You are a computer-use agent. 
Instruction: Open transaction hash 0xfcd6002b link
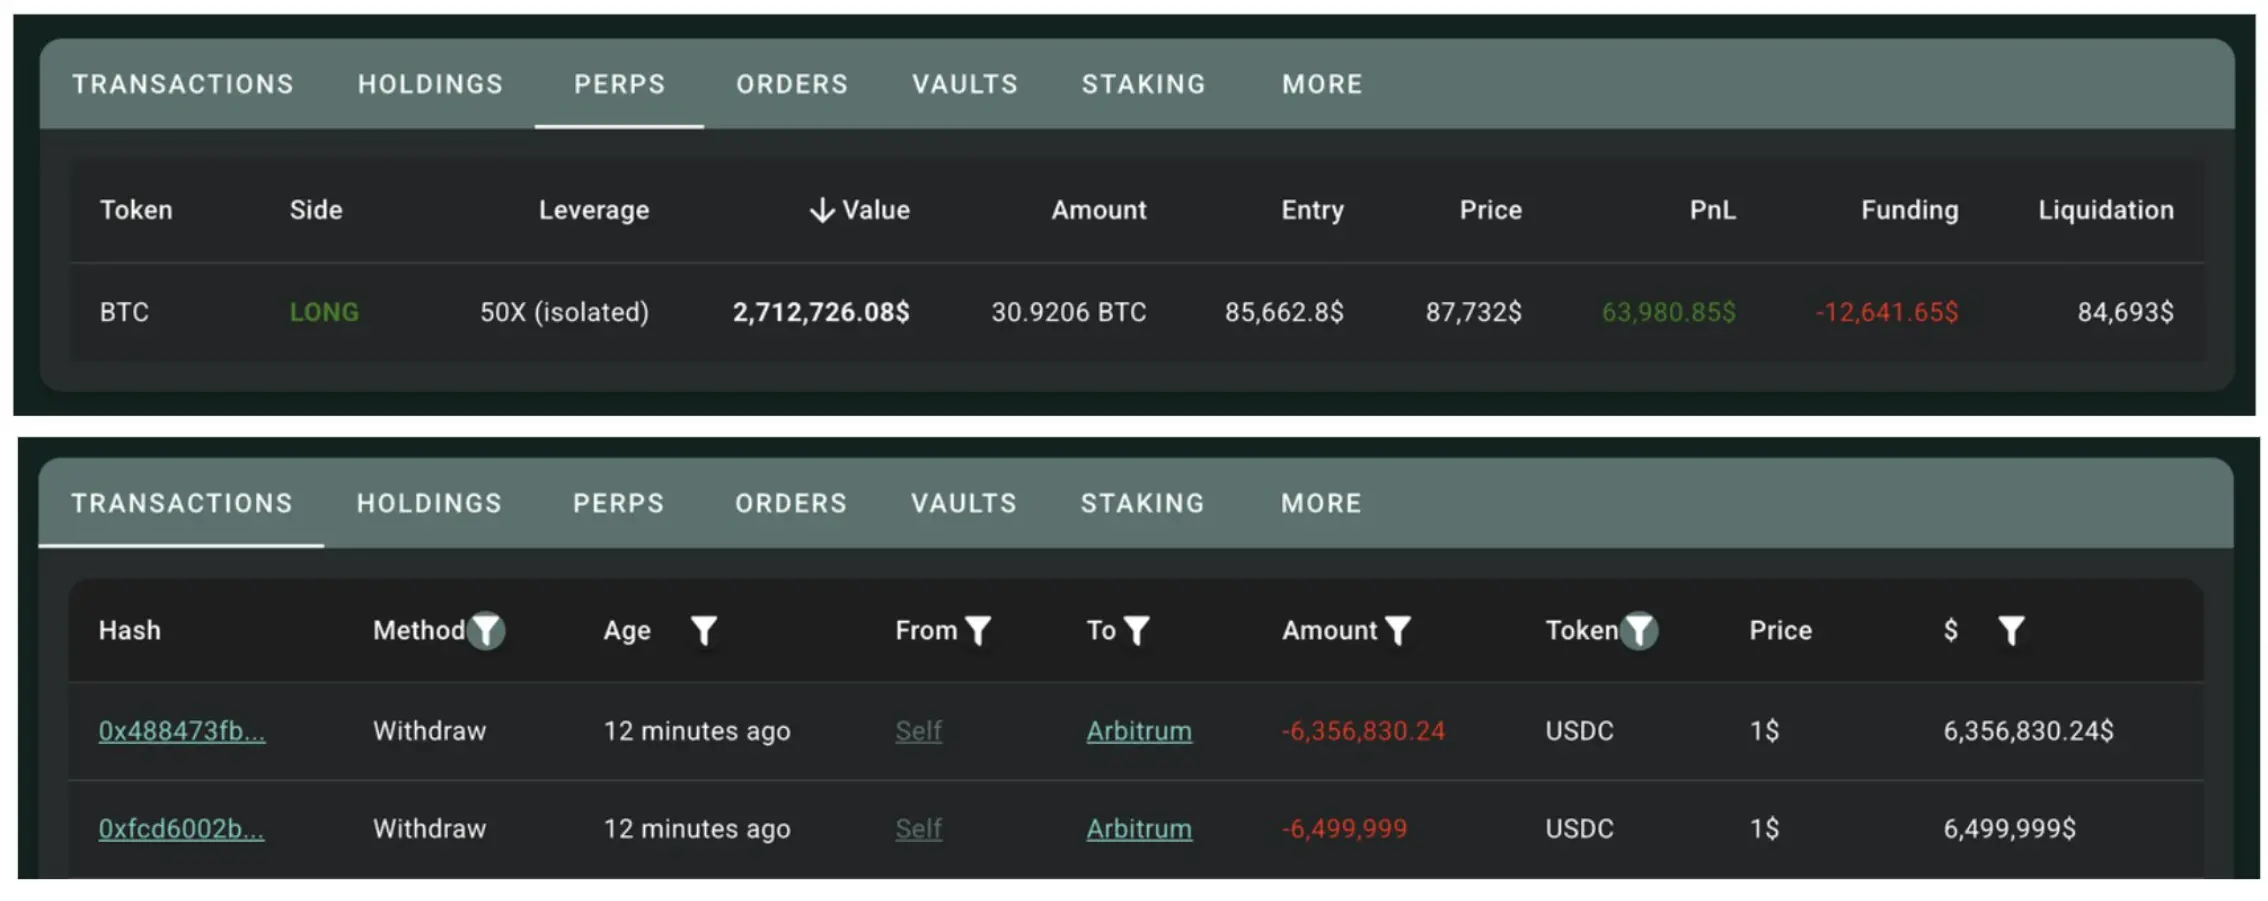[x=181, y=829]
